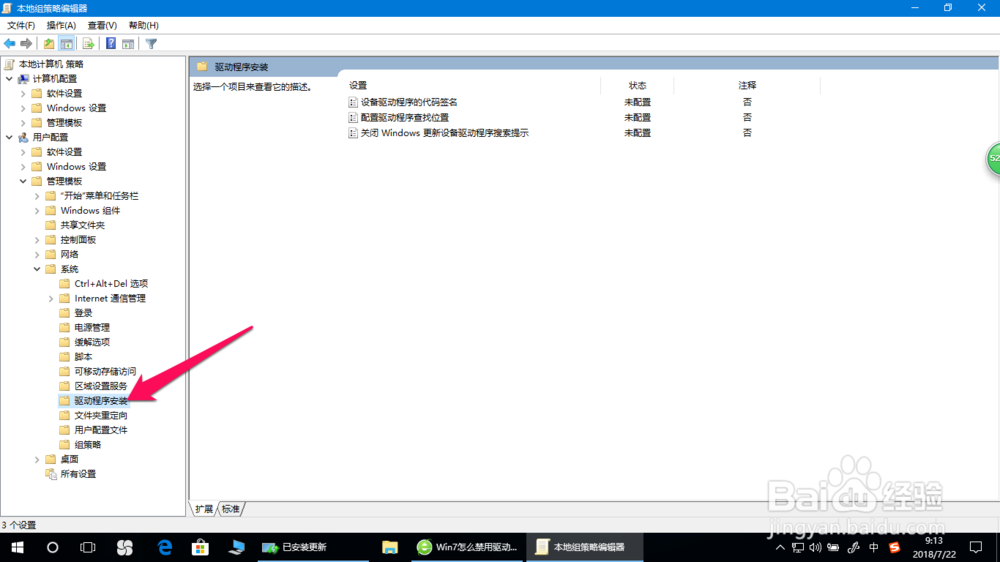1000x562 pixels.
Task: Open the notification center icon
Action: click(976, 547)
